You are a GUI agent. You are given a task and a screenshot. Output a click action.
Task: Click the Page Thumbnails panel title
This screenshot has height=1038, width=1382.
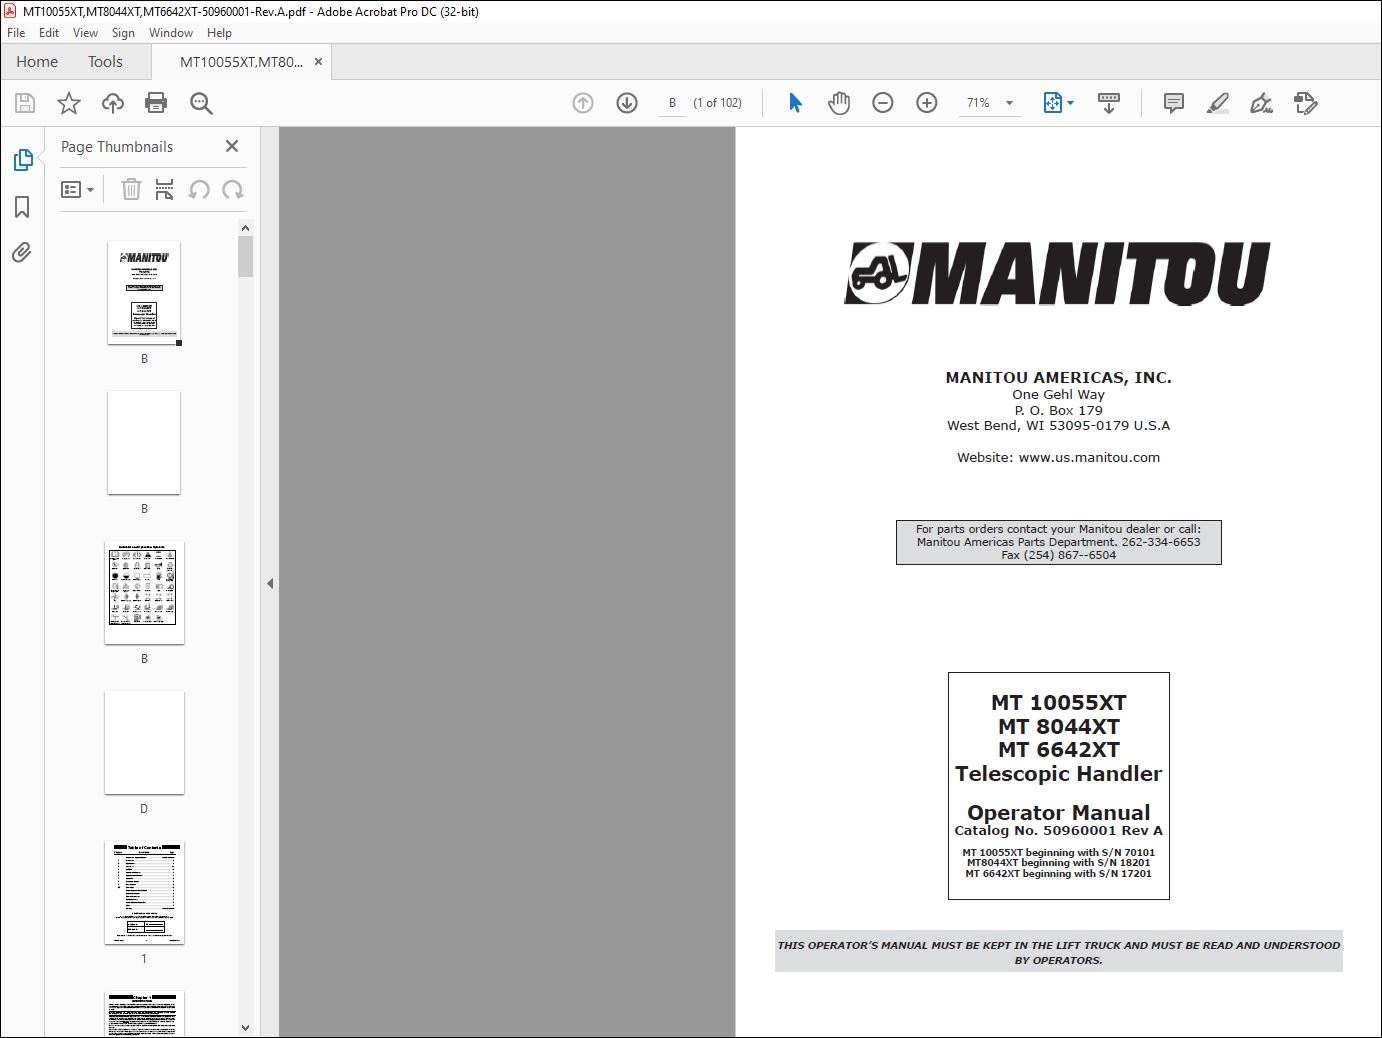[x=117, y=146]
